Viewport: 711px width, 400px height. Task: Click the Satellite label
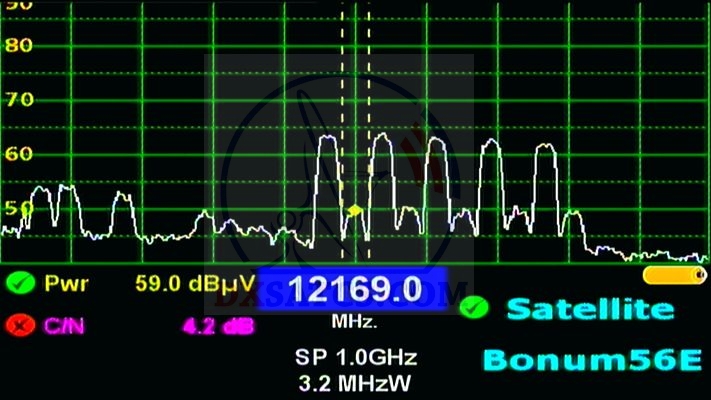point(590,309)
